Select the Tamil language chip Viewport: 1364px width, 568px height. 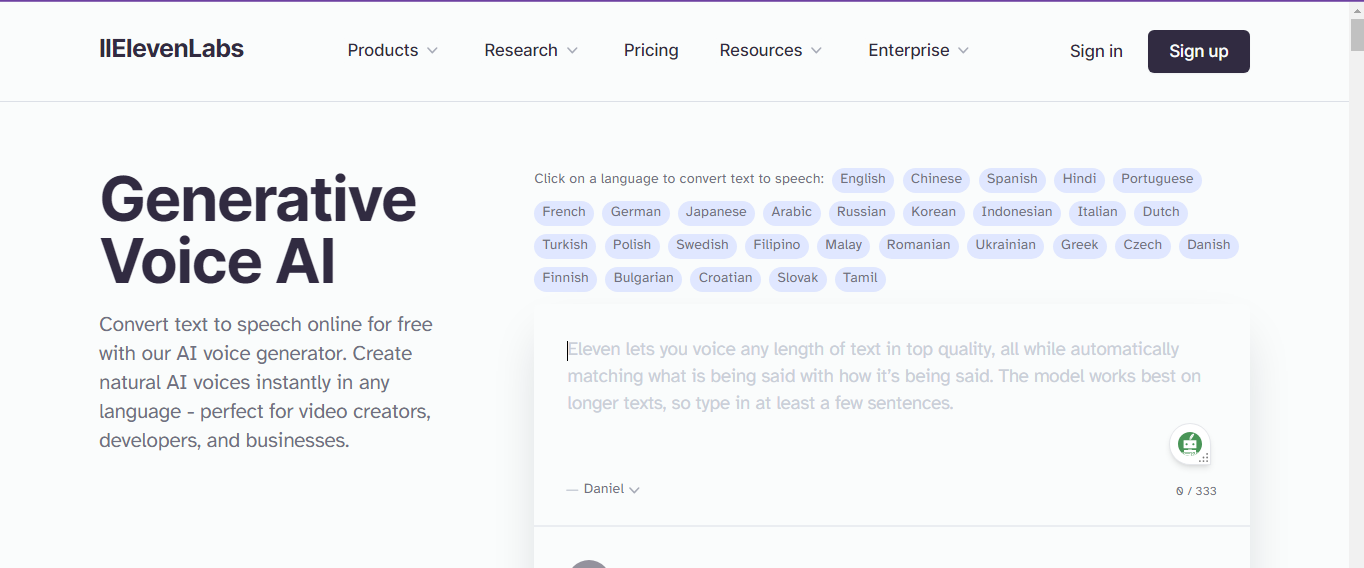860,278
